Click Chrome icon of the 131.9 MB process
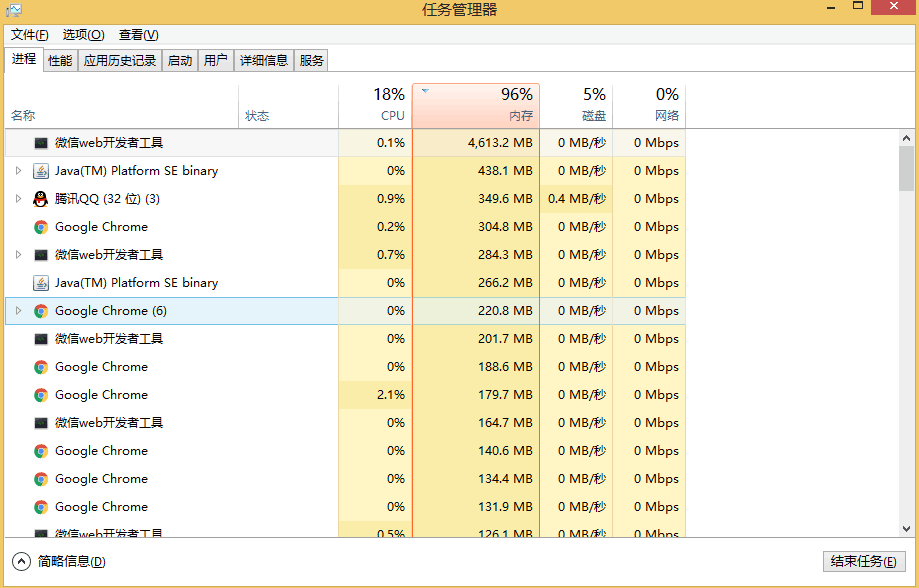919x588 pixels. pyautogui.click(x=40, y=507)
